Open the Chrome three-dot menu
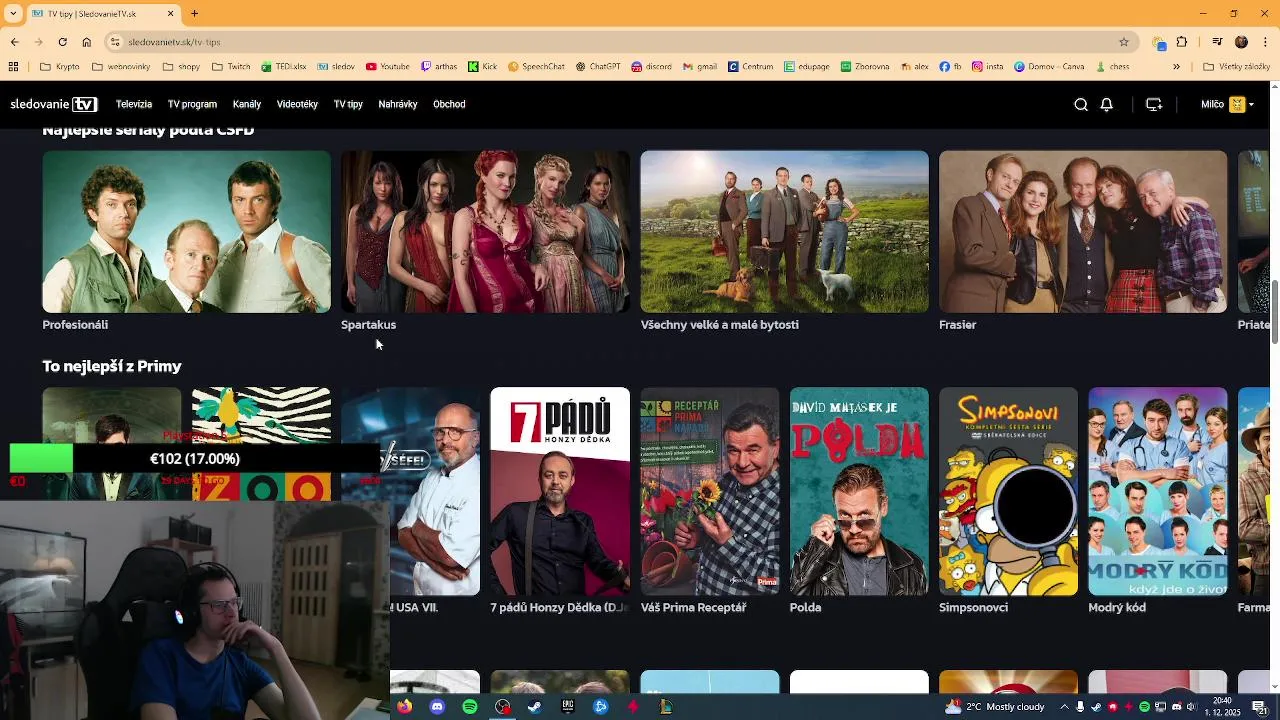The image size is (1280, 720). [x=1265, y=42]
